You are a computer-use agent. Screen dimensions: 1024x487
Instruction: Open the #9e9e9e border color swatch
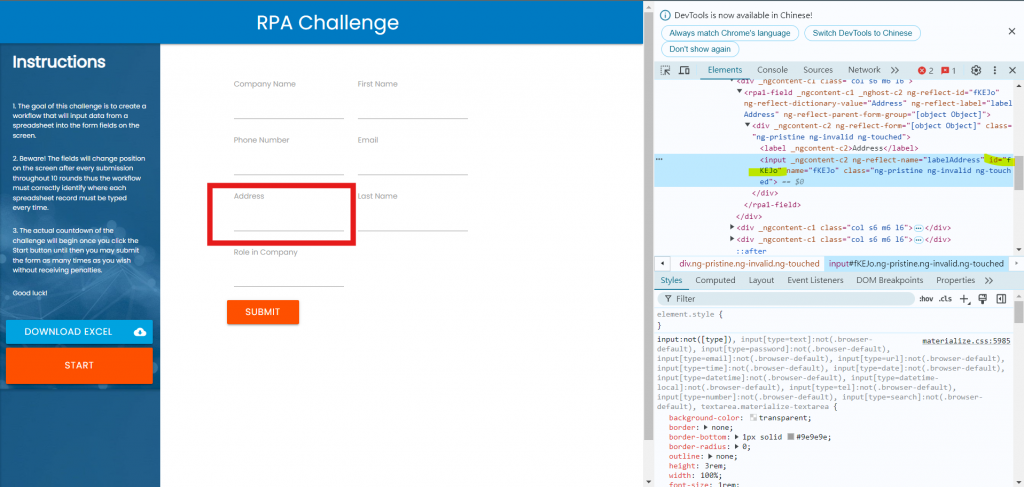792,437
